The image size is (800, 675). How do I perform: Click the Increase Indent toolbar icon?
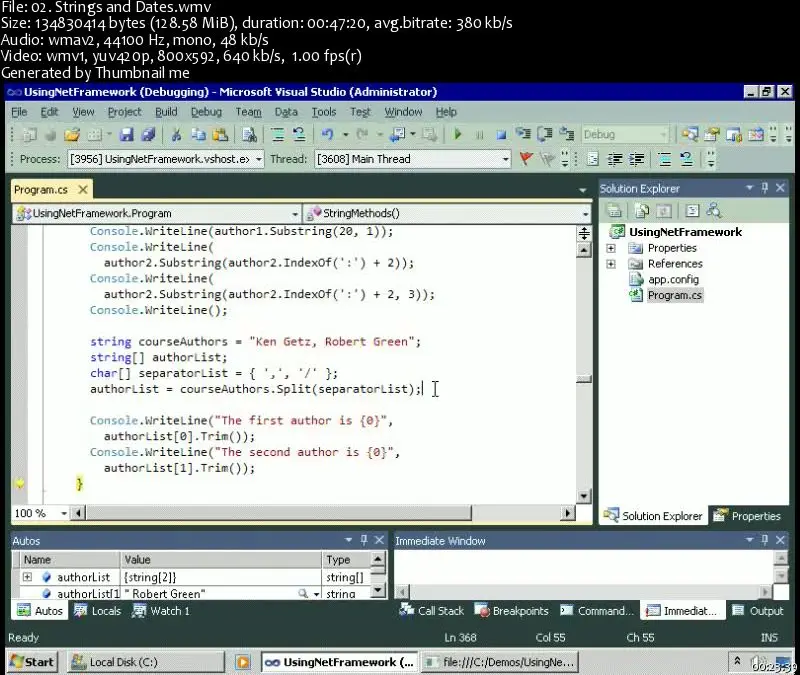636,159
